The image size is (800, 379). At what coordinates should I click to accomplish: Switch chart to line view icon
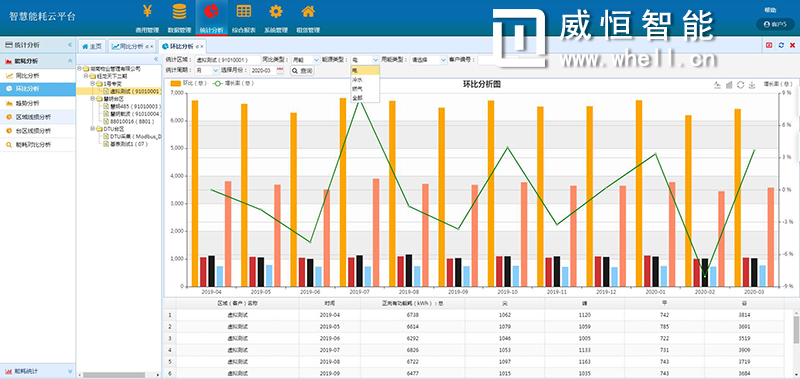(717, 85)
